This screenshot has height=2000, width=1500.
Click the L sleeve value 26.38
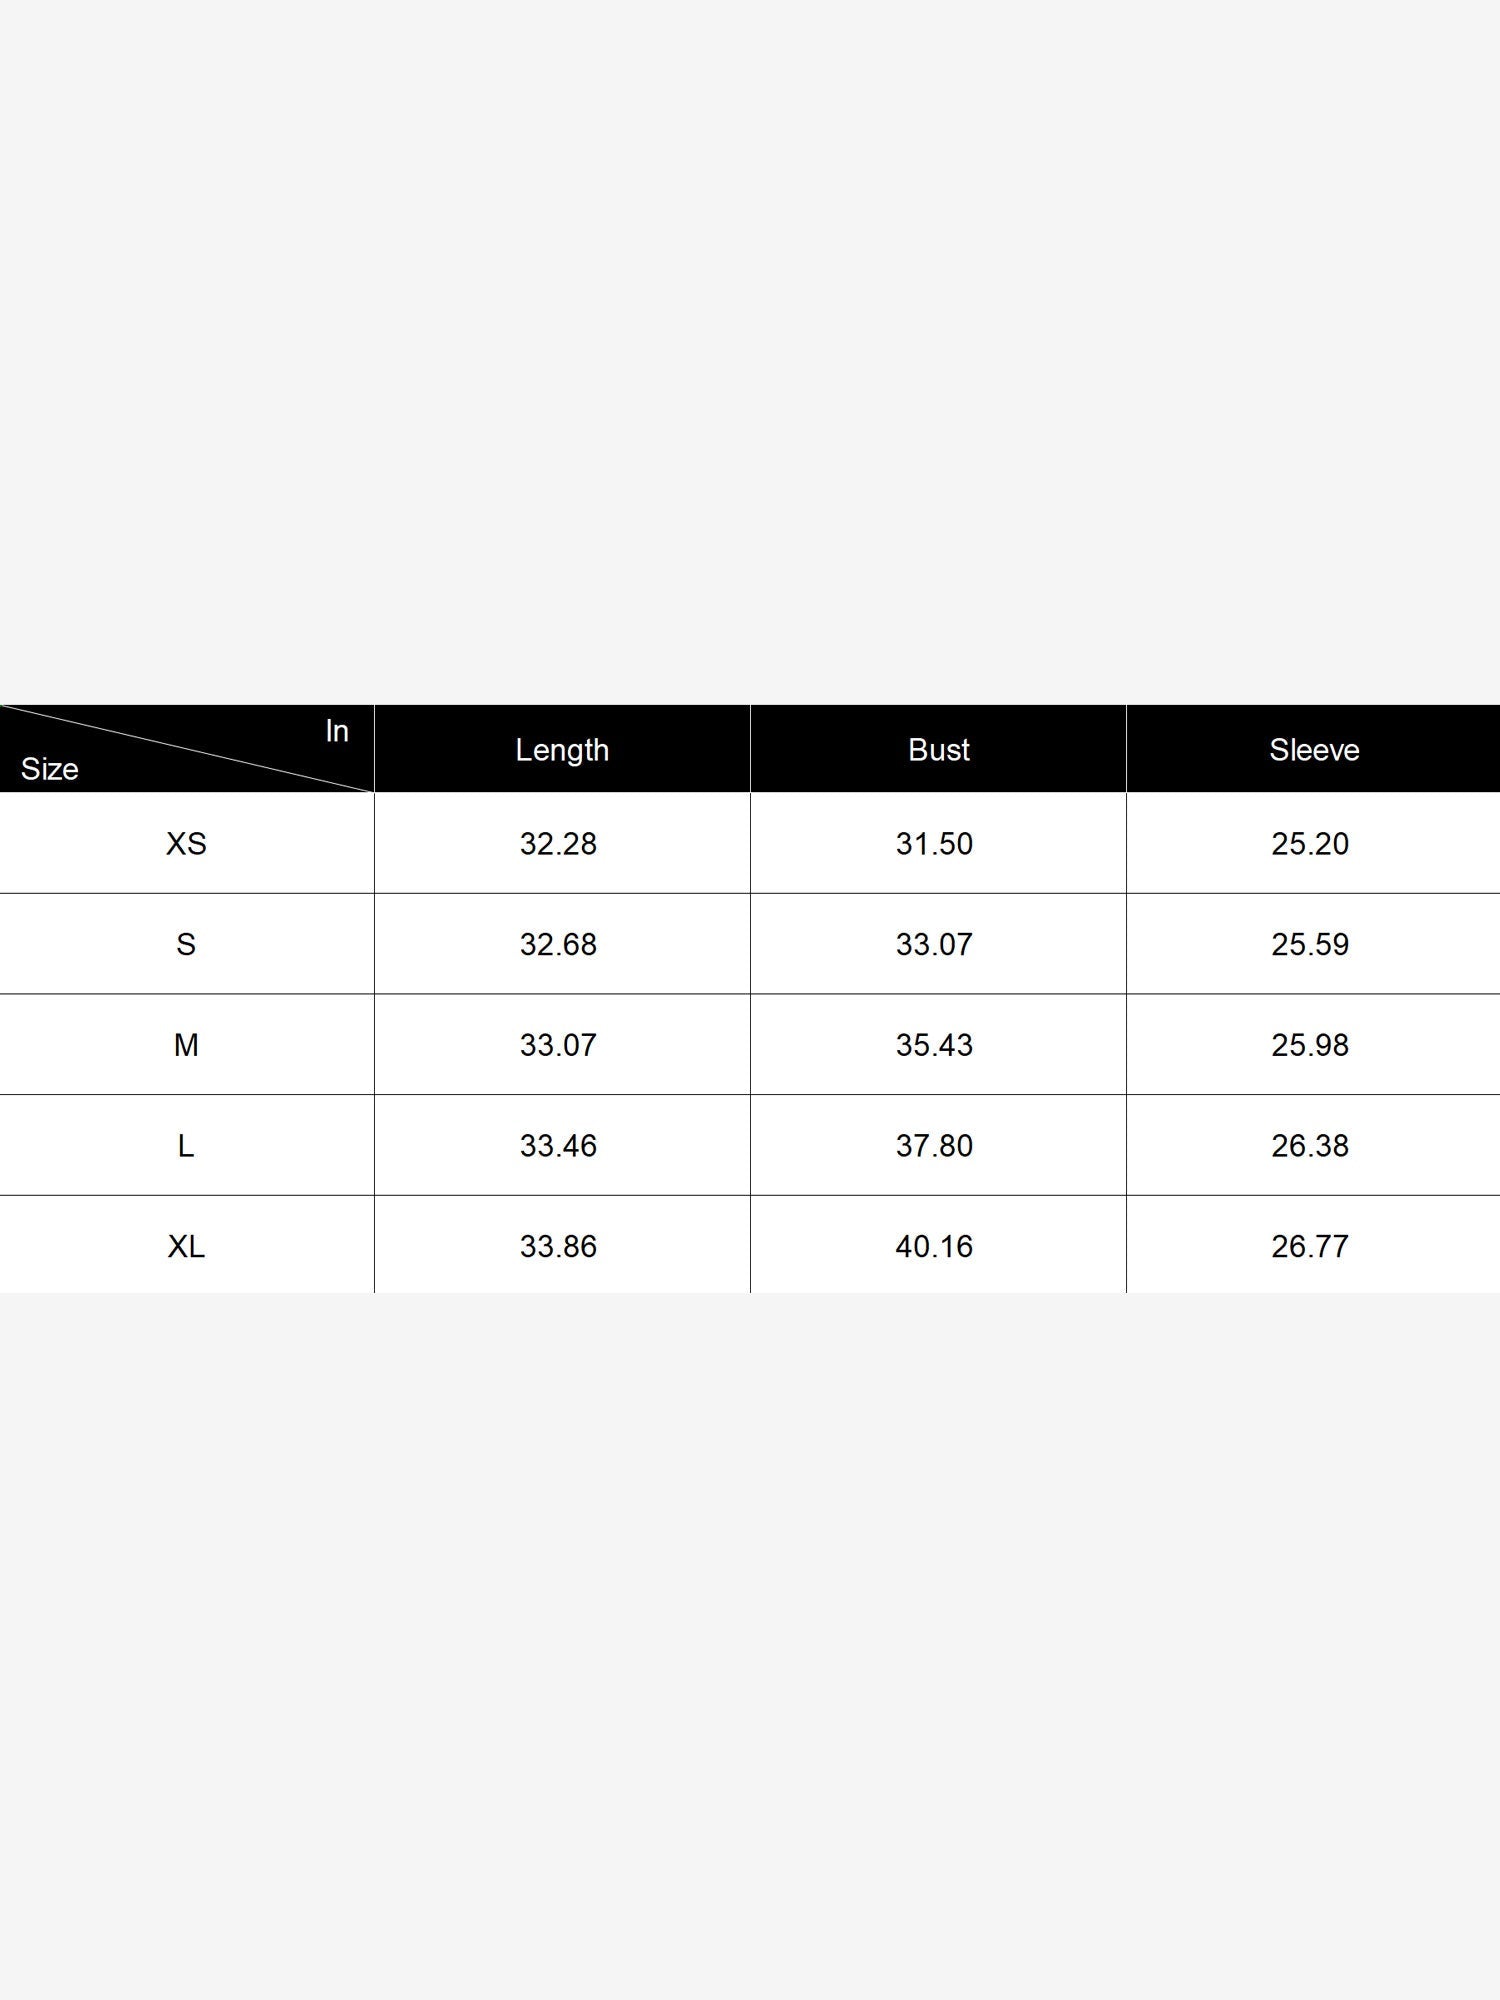pos(1310,1146)
